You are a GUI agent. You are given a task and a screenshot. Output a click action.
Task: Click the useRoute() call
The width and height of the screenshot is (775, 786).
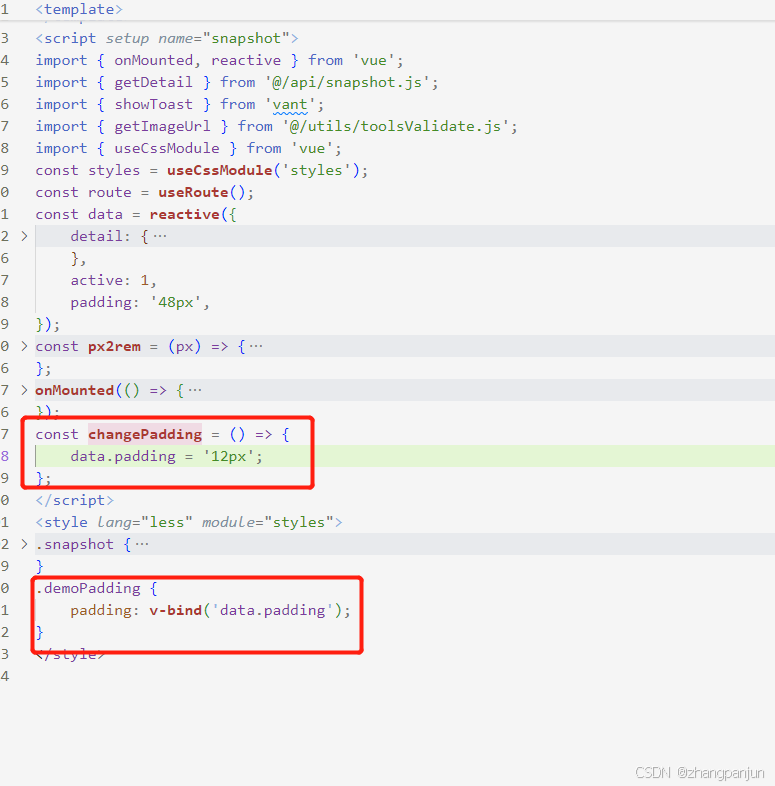[202, 193]
